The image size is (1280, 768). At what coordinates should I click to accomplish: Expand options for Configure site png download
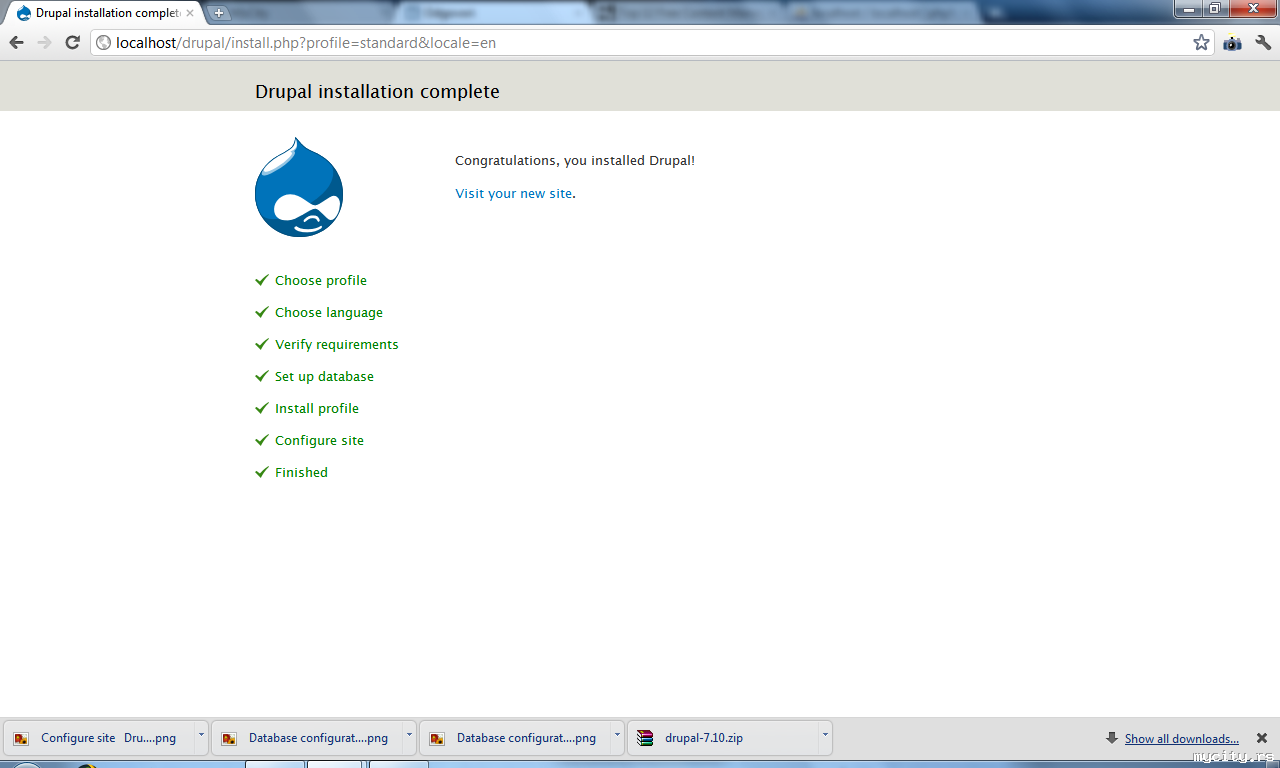point(201,738)
